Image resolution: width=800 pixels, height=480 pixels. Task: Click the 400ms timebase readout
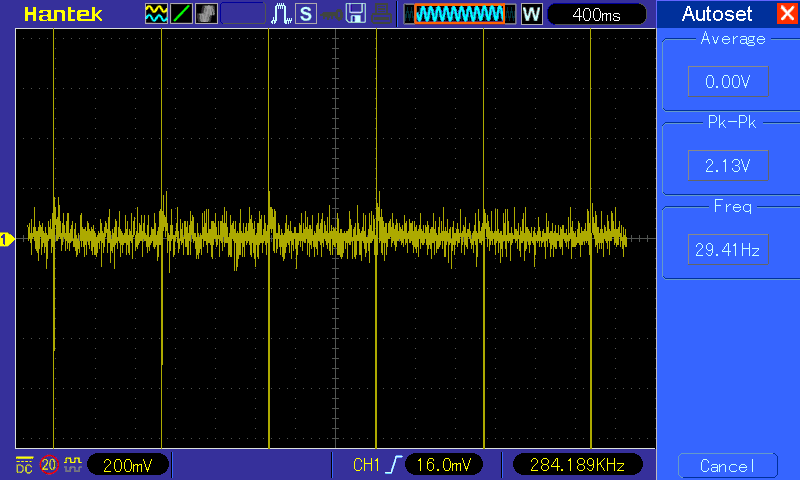click(596, 14)
